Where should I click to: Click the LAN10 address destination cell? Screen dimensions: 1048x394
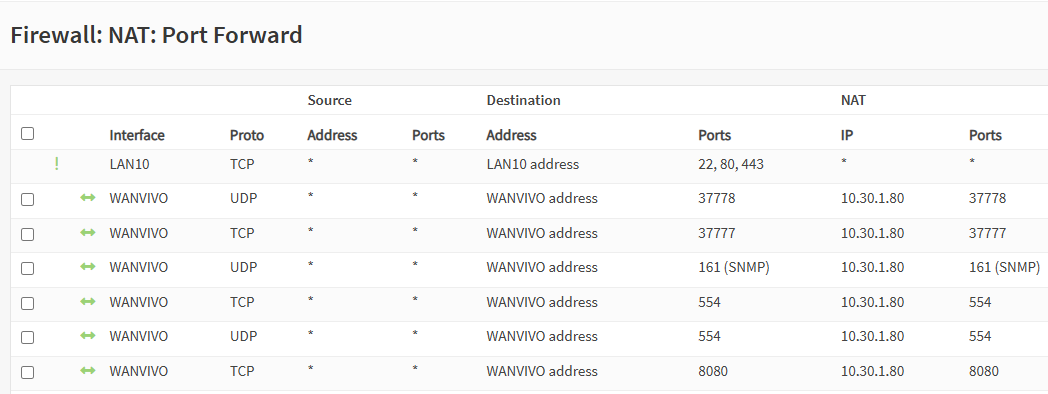point(533,164)
